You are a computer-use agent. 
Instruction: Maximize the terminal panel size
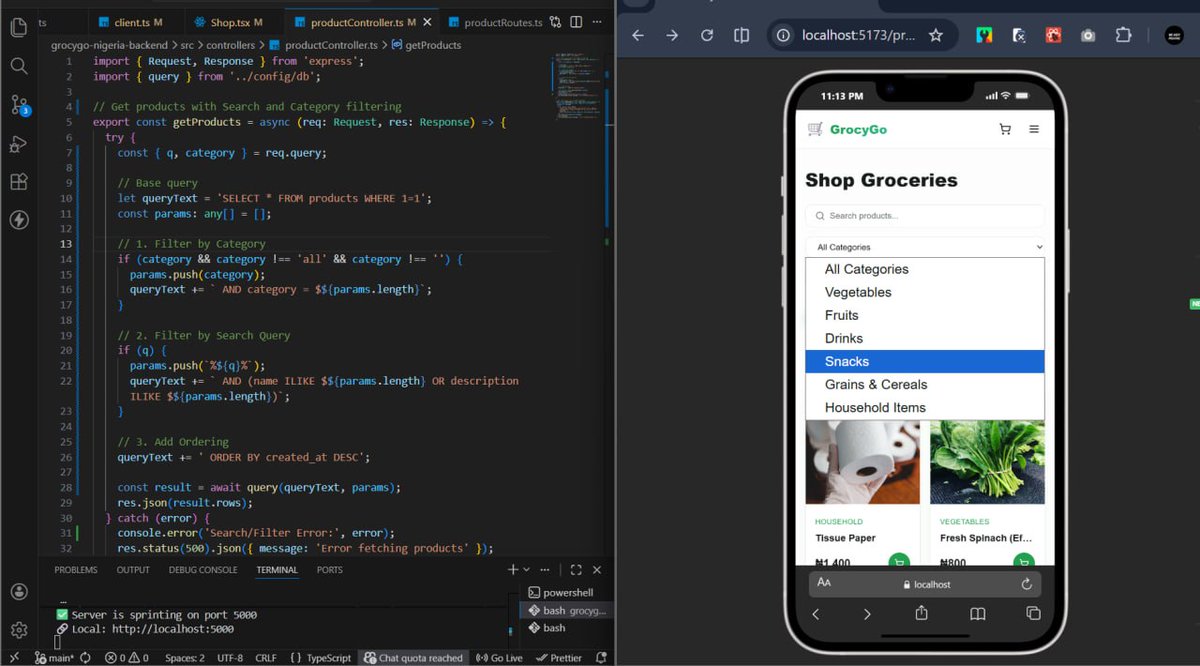pyautogui.click(x=576, y=570)
